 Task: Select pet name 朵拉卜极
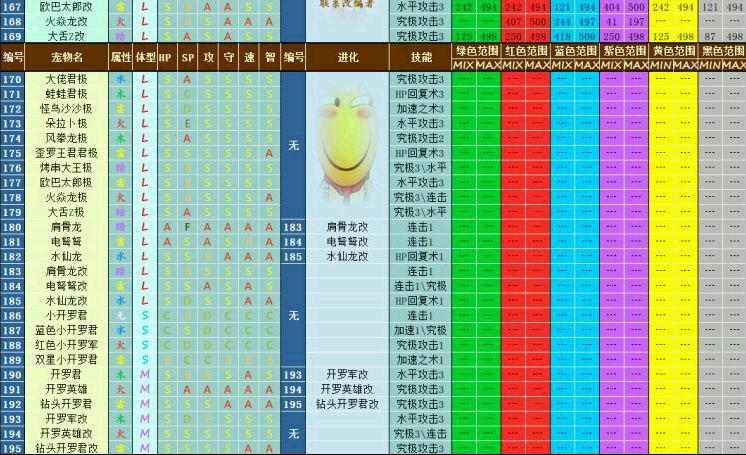coord(67,124)
